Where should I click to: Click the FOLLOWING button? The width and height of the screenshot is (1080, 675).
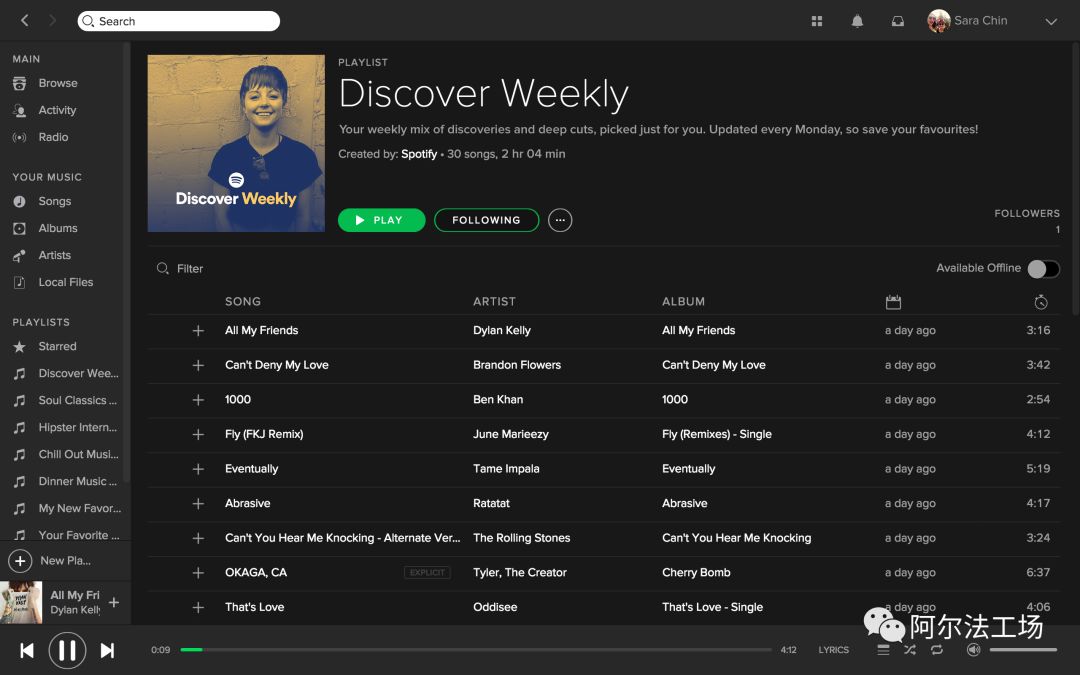click(x=486, y=220)
